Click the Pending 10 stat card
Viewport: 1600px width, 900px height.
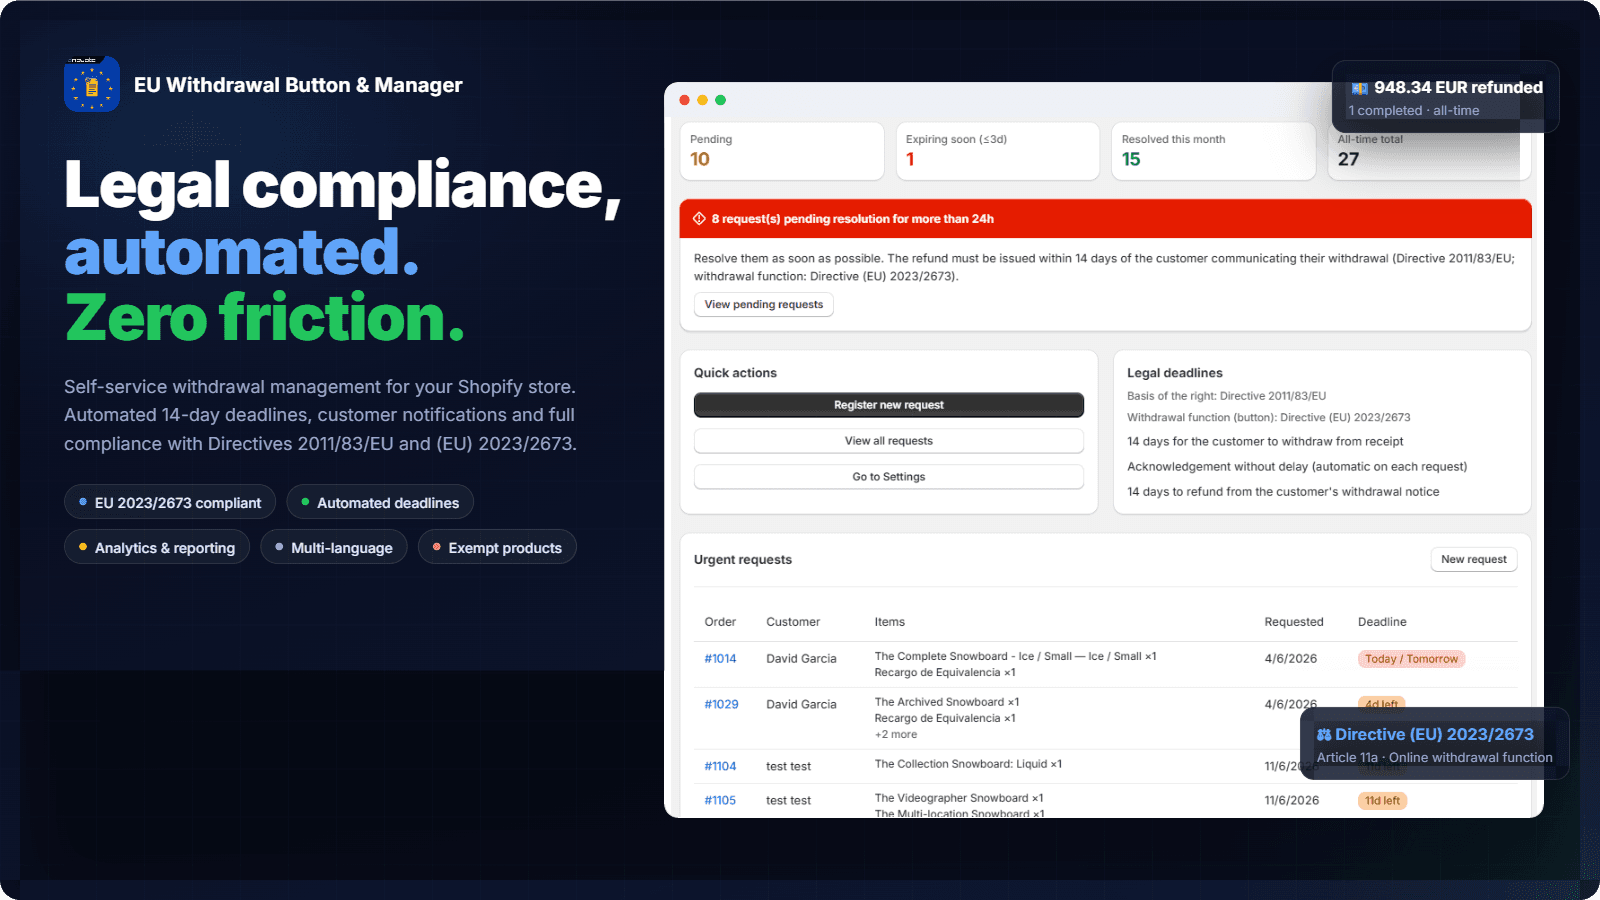(782, 151)
